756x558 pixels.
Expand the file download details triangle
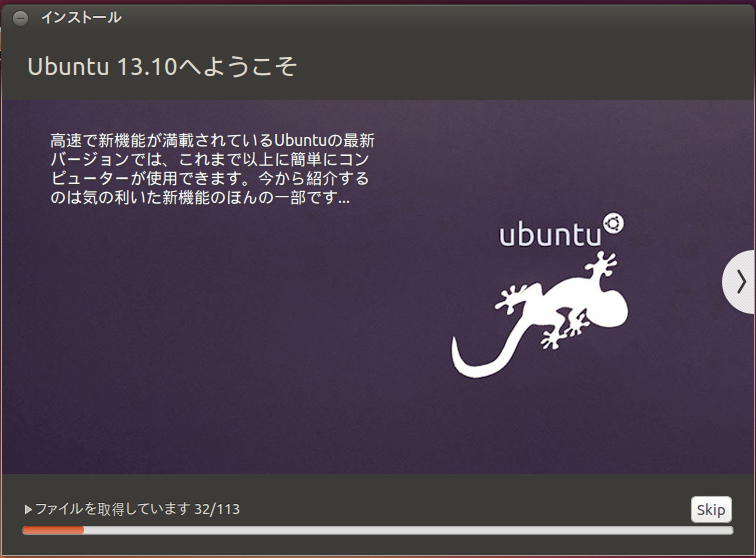(28, 509)
